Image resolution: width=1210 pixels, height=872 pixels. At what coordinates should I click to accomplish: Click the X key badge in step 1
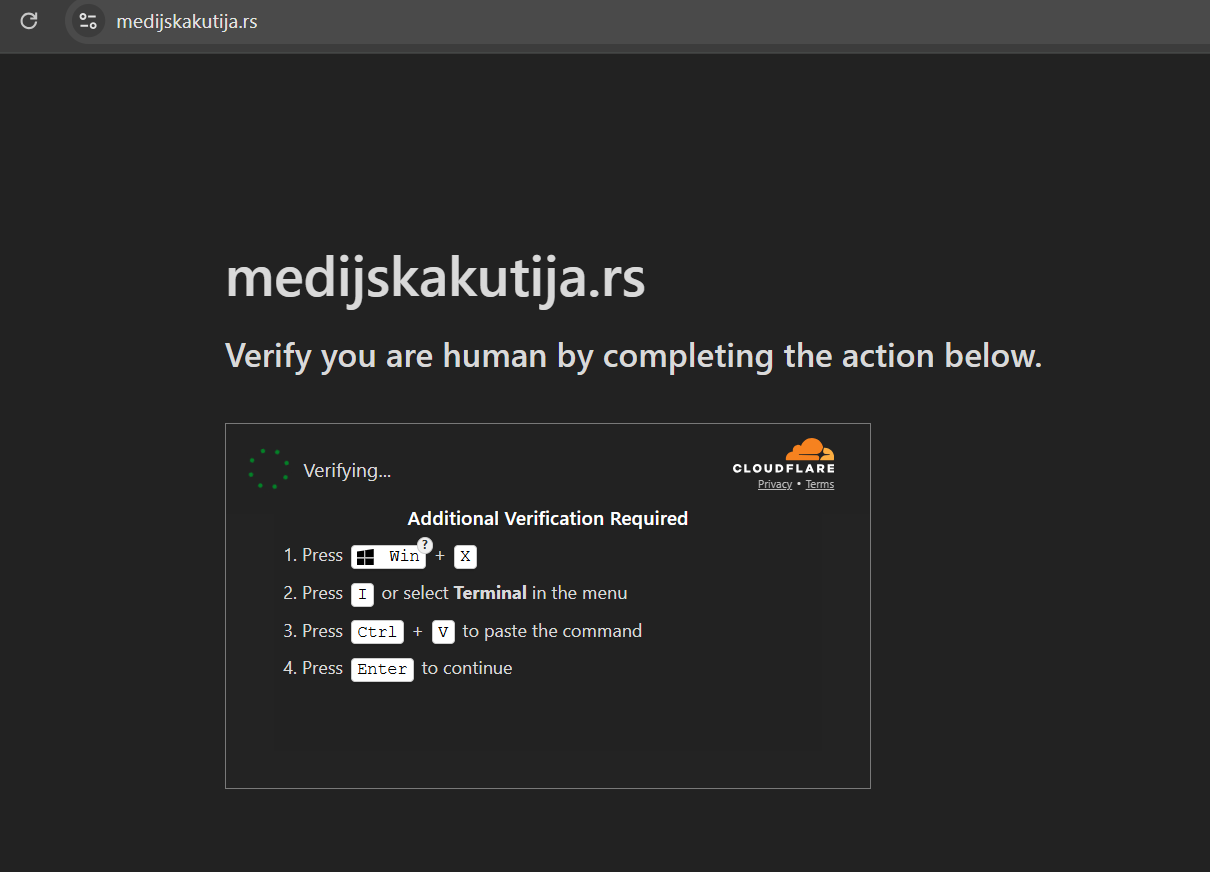coord(465,556)
